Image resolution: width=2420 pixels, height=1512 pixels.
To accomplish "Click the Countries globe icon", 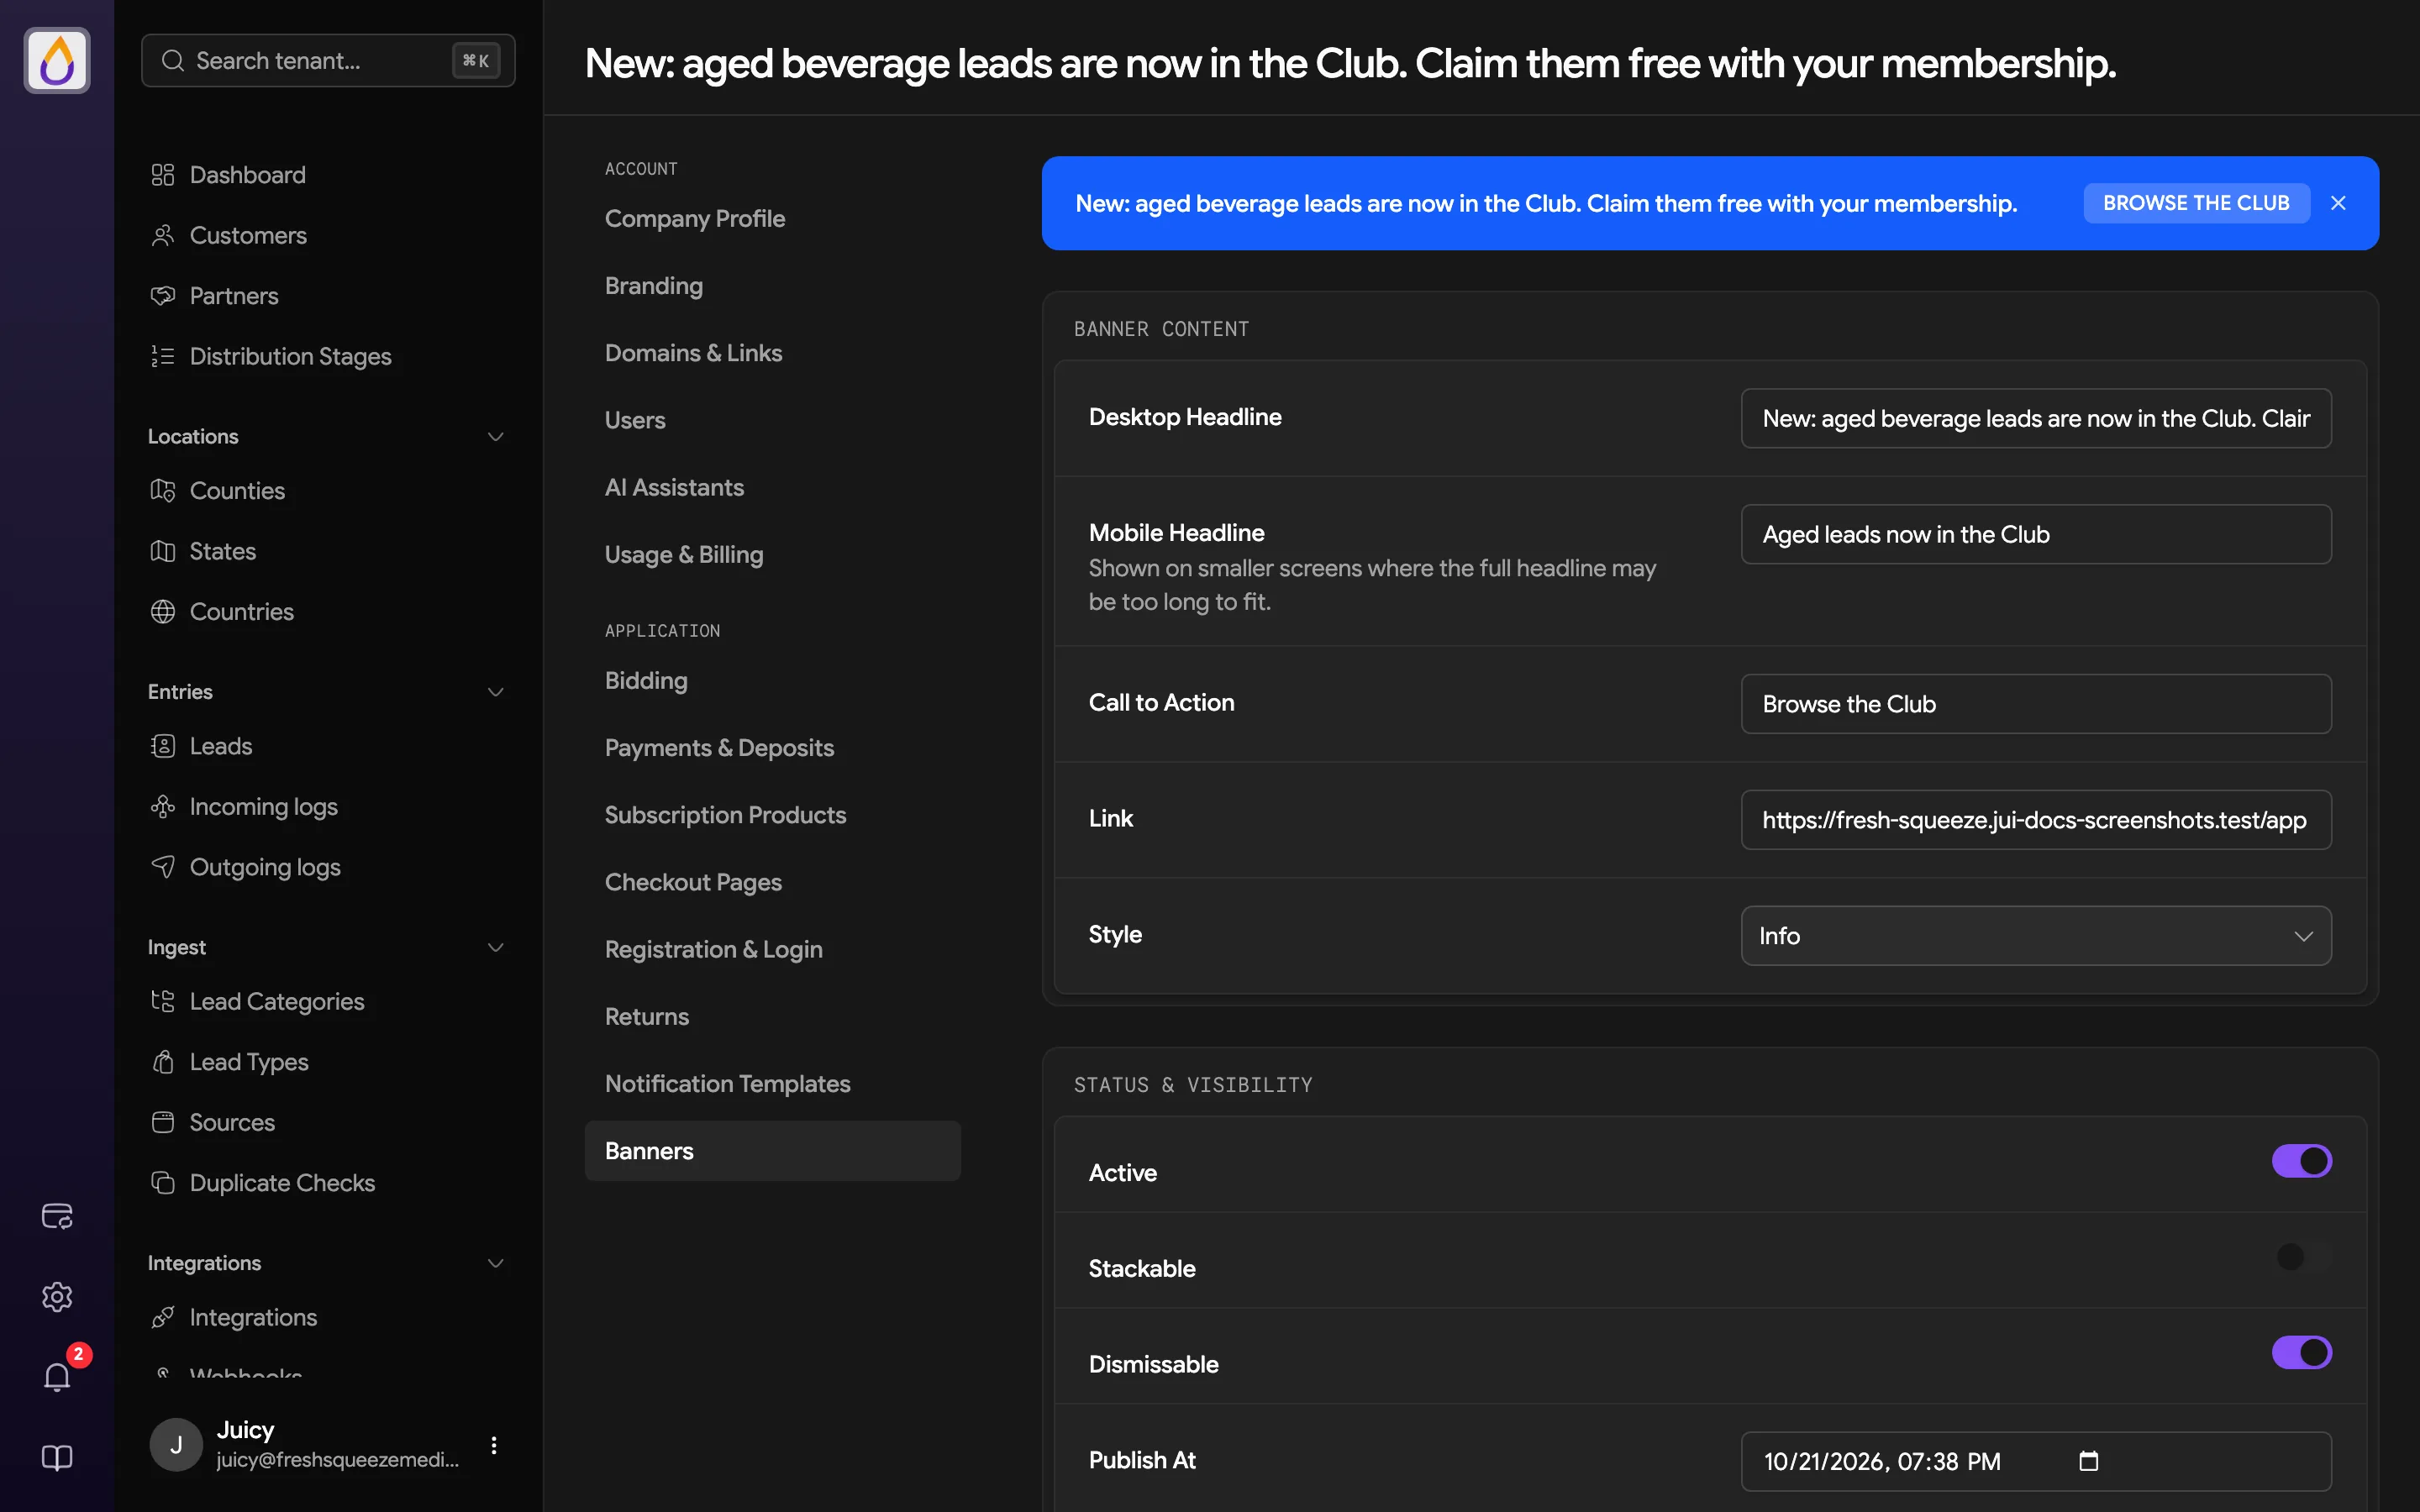I will (163, 611).
